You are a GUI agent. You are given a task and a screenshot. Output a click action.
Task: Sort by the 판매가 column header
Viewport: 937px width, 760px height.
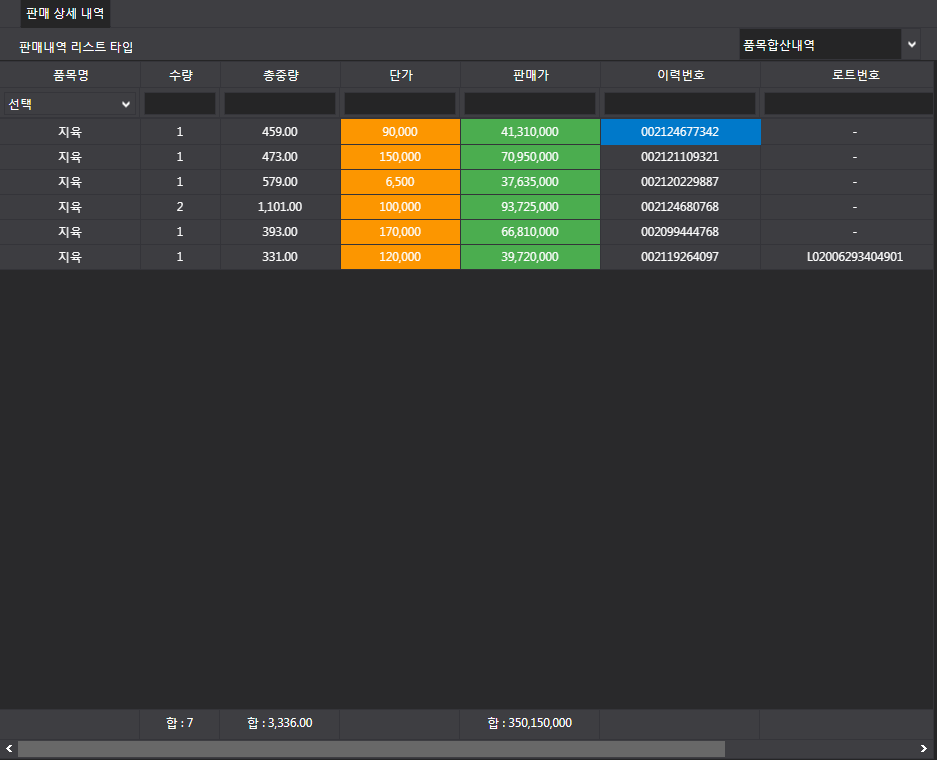click(531, 75)
